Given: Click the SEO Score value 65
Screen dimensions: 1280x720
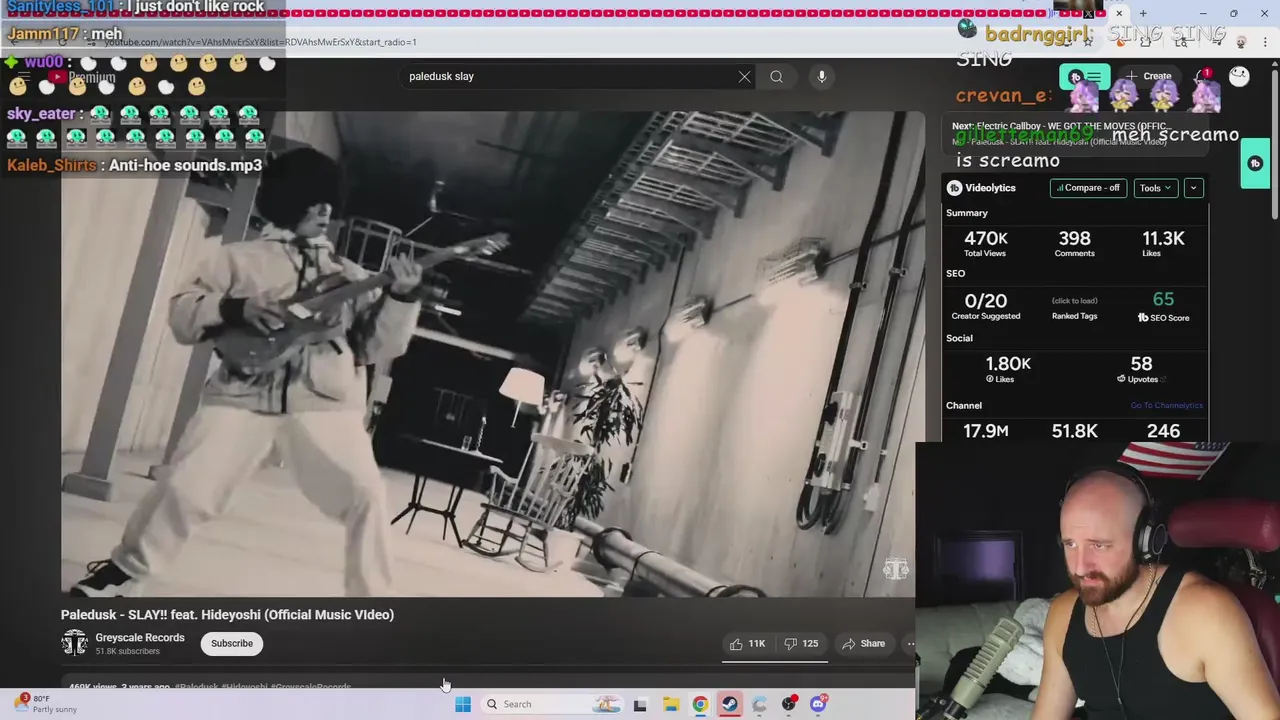Looking at the screenshot, I should pyautogui.click(x=1163, y=299).
